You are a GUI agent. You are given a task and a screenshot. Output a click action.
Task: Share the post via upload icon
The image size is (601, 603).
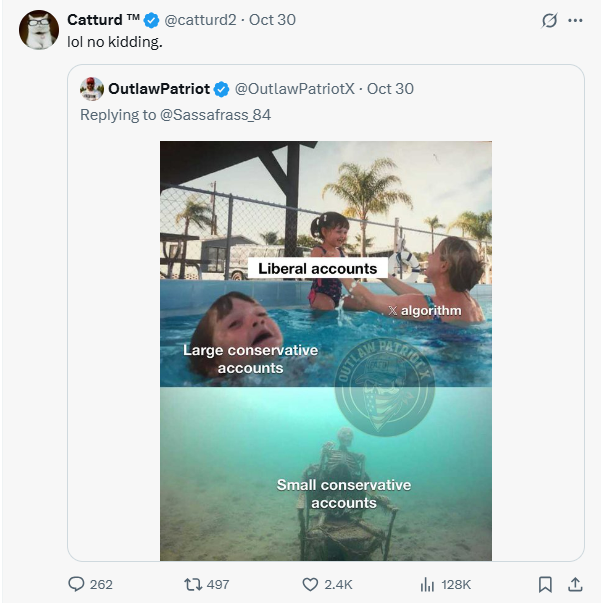(x=575, y=584)
